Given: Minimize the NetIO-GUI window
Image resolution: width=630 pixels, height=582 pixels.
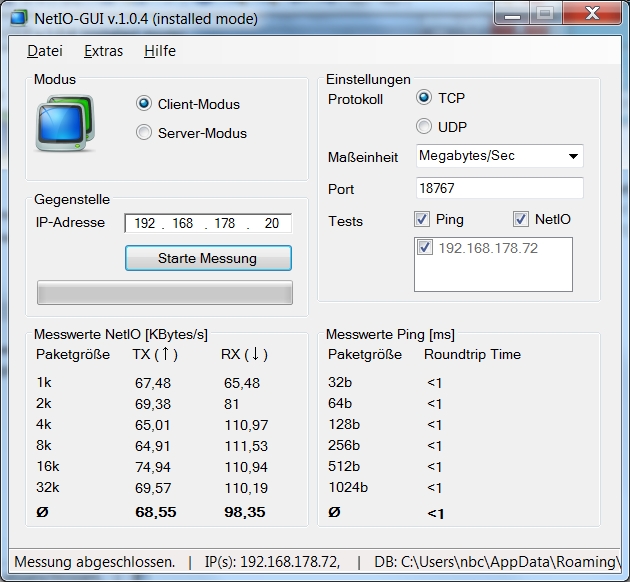Looking at the screenshot, I should click(x=512, y=14).
